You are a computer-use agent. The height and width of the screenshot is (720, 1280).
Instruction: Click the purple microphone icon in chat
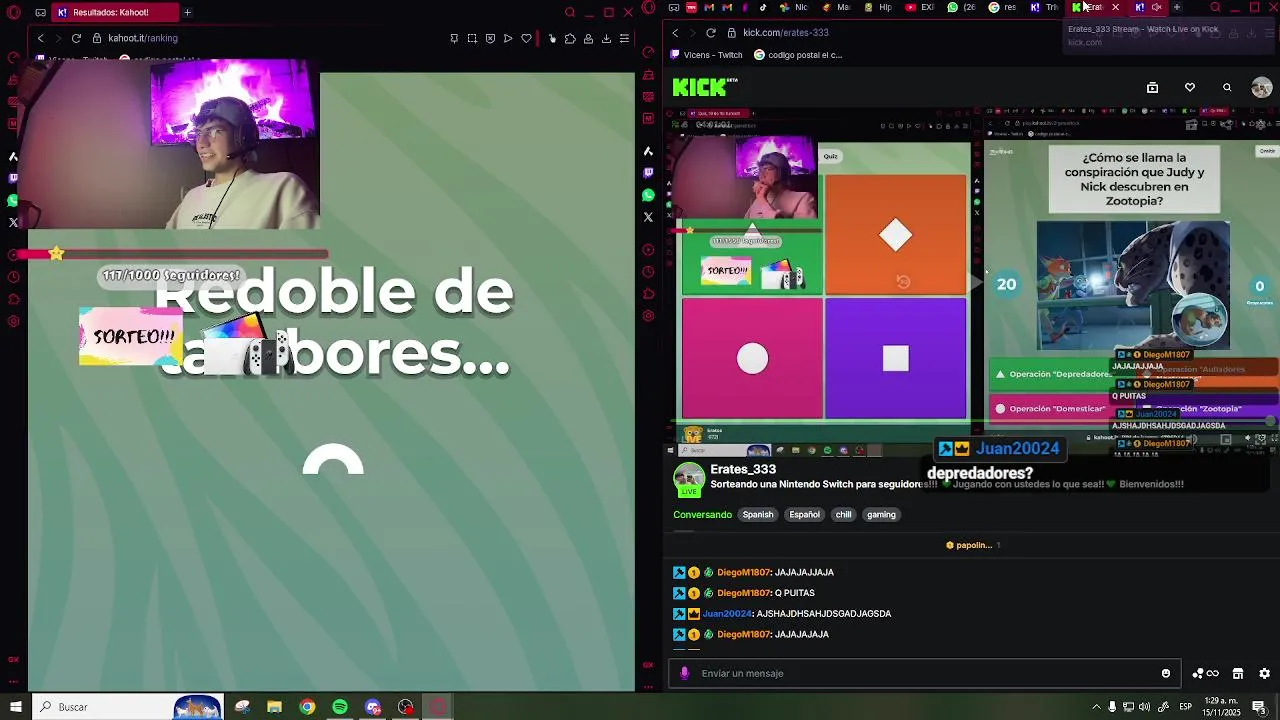[x=685, y=673]
